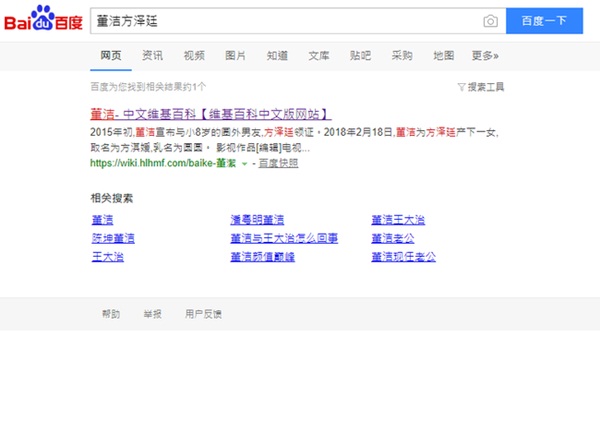The width and height of the screenshot is (600, 433).
Task: Open the 地图 tab
Action: tap(443, 56)
